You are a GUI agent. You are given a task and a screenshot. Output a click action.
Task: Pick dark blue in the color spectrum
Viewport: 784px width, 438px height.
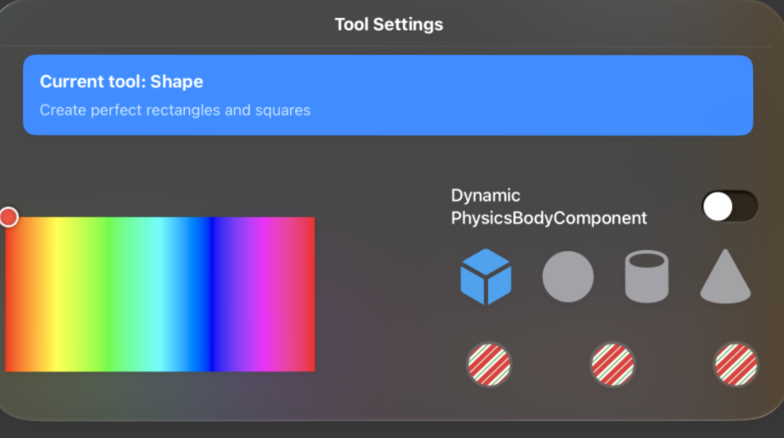213,294
